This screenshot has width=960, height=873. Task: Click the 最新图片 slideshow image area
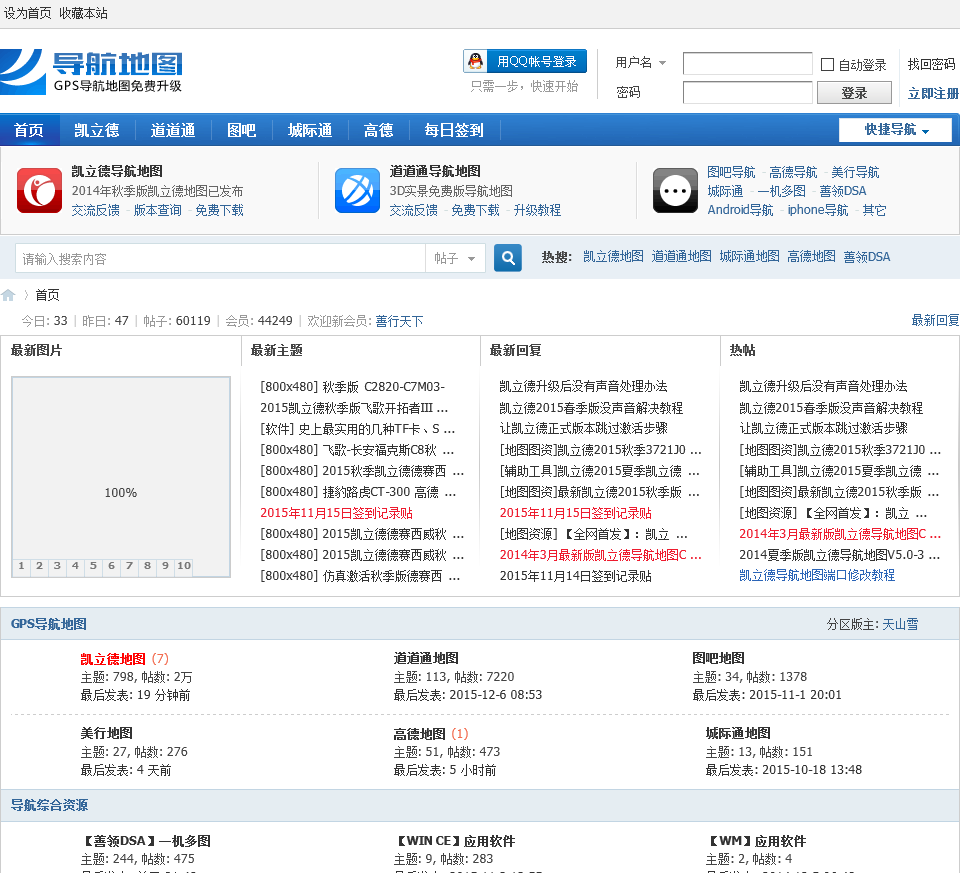(x=121, y=477)
